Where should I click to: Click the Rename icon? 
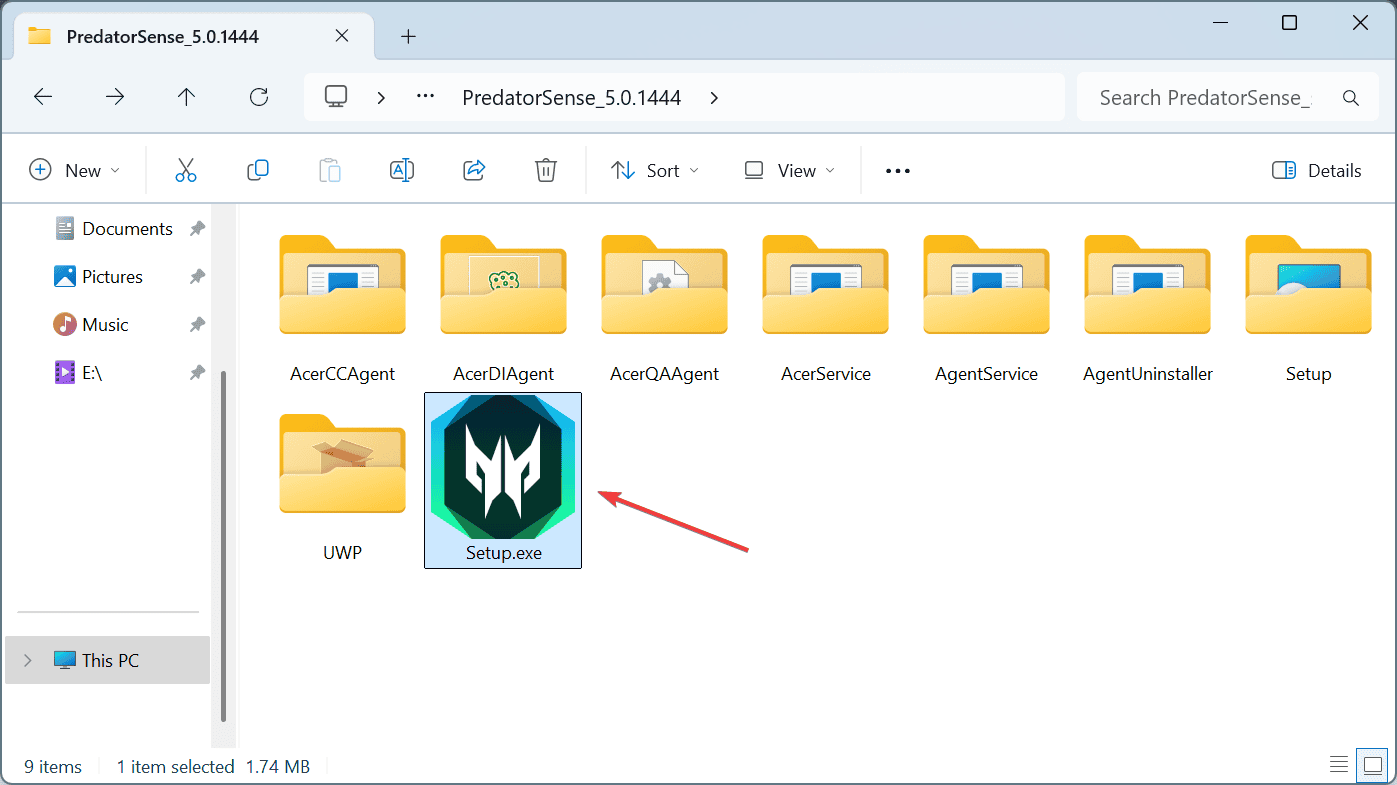pos(402,170)
